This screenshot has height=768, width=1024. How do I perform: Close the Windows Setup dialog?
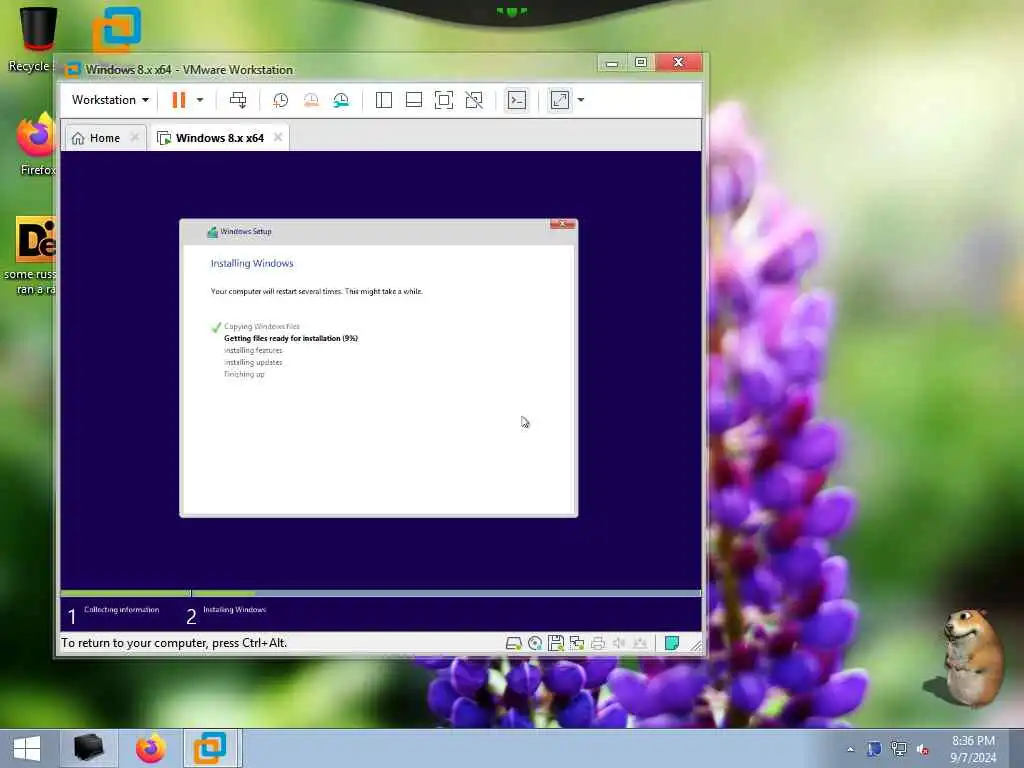tap(562, 225)
